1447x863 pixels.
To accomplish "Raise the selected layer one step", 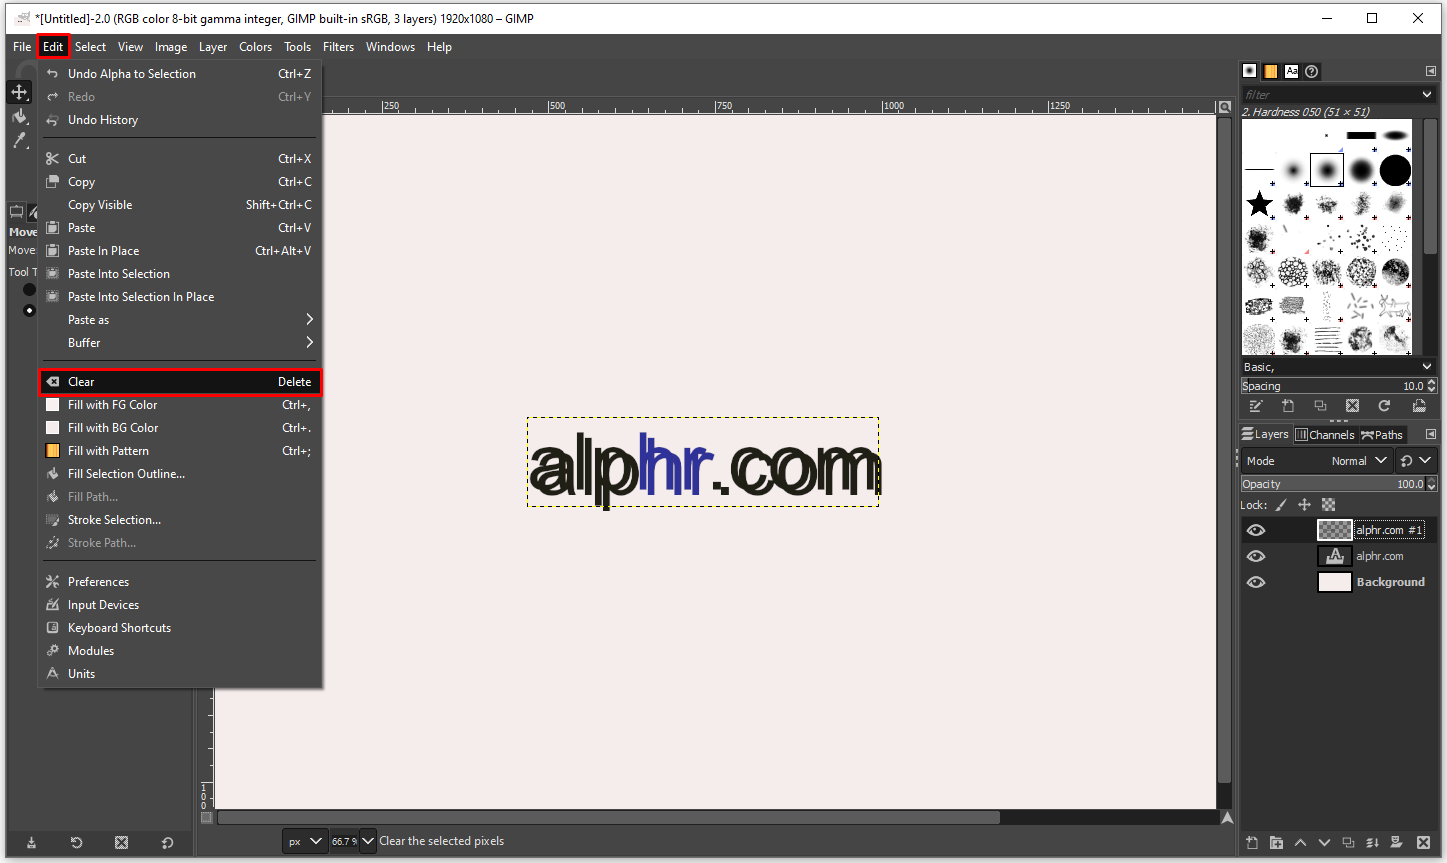I will 1300,843.
